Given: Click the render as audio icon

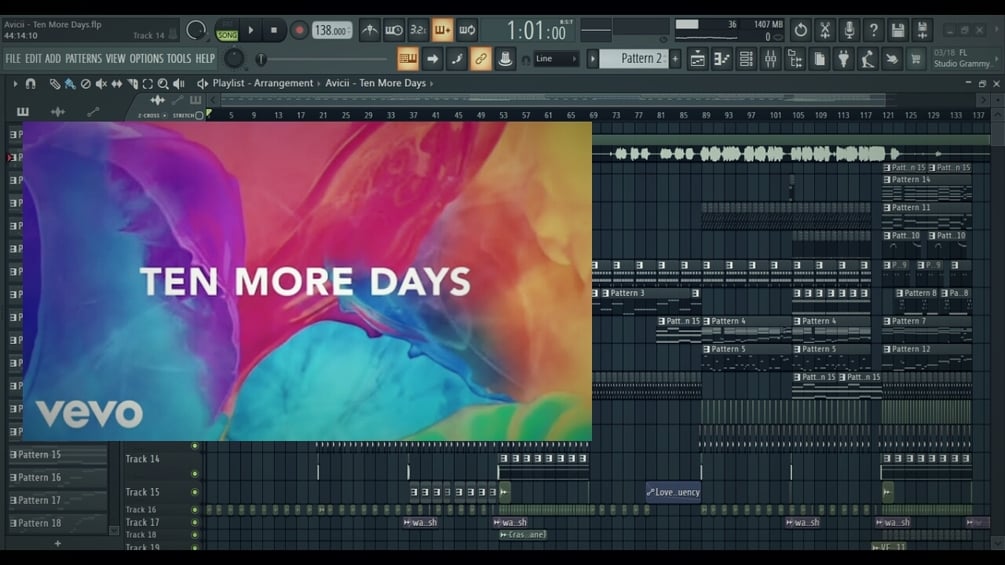Looking at the screenshot, I should pos(922,29).
